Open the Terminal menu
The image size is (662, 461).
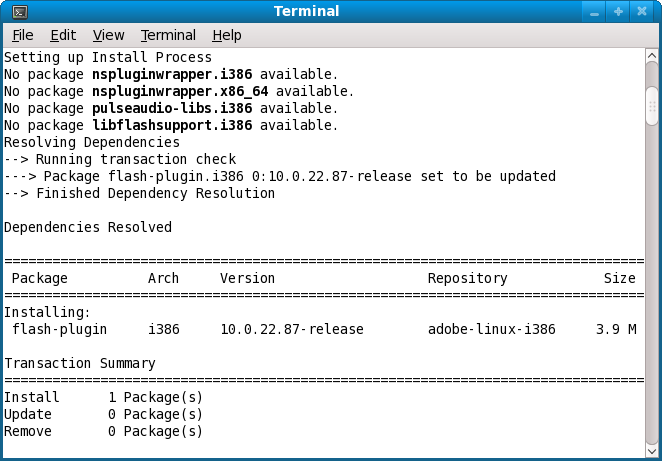pos(168,35)
